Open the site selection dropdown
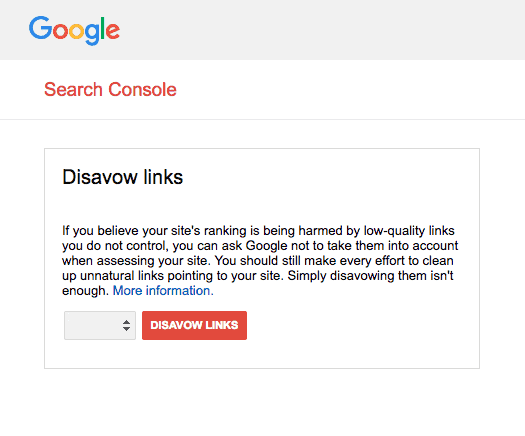Image resolution: width=525 pixels, height=436 pixels. click(x=100, y=325)
